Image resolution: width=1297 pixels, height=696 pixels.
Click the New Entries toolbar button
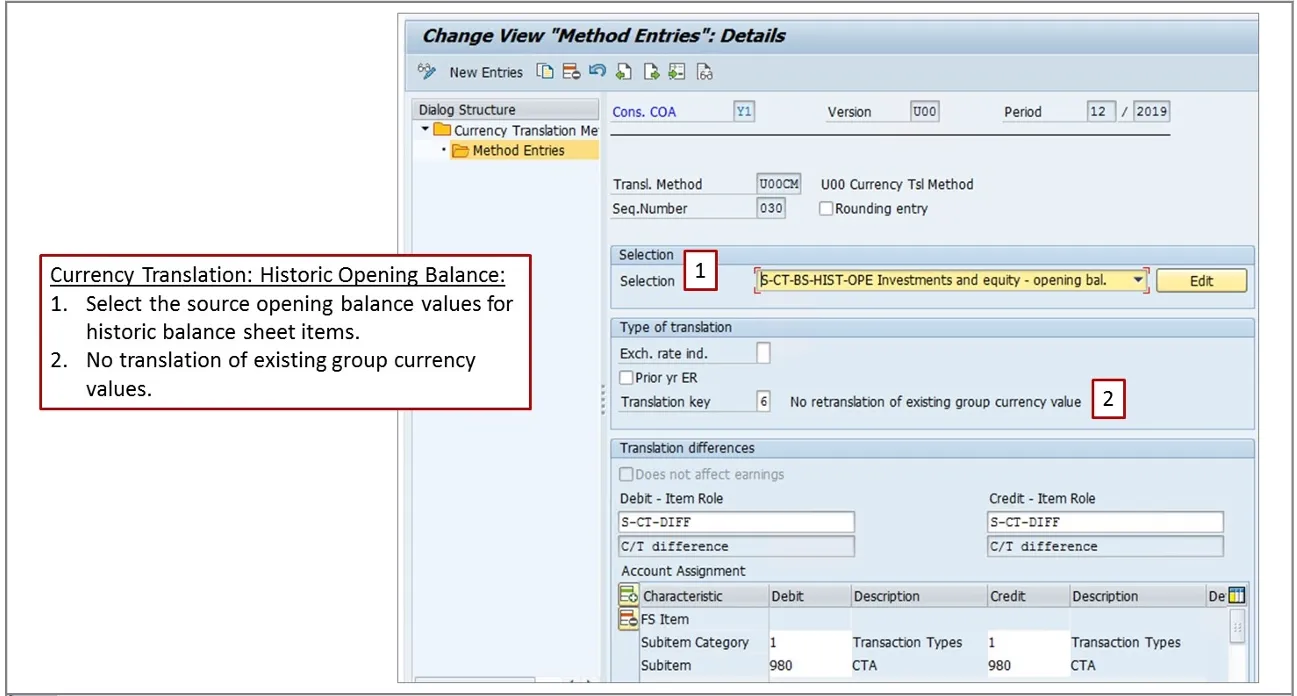485,72
